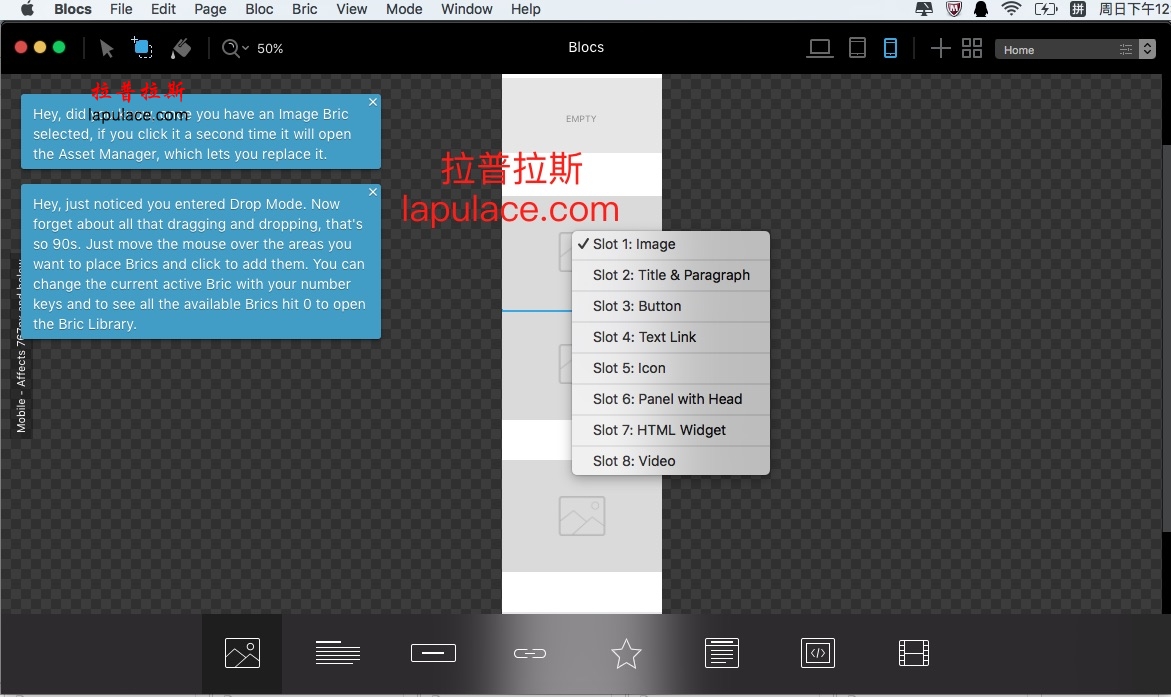This screenshot has width=1171, height=697.
Task: Add a new page with plus icon
Action: click(940, 48)
